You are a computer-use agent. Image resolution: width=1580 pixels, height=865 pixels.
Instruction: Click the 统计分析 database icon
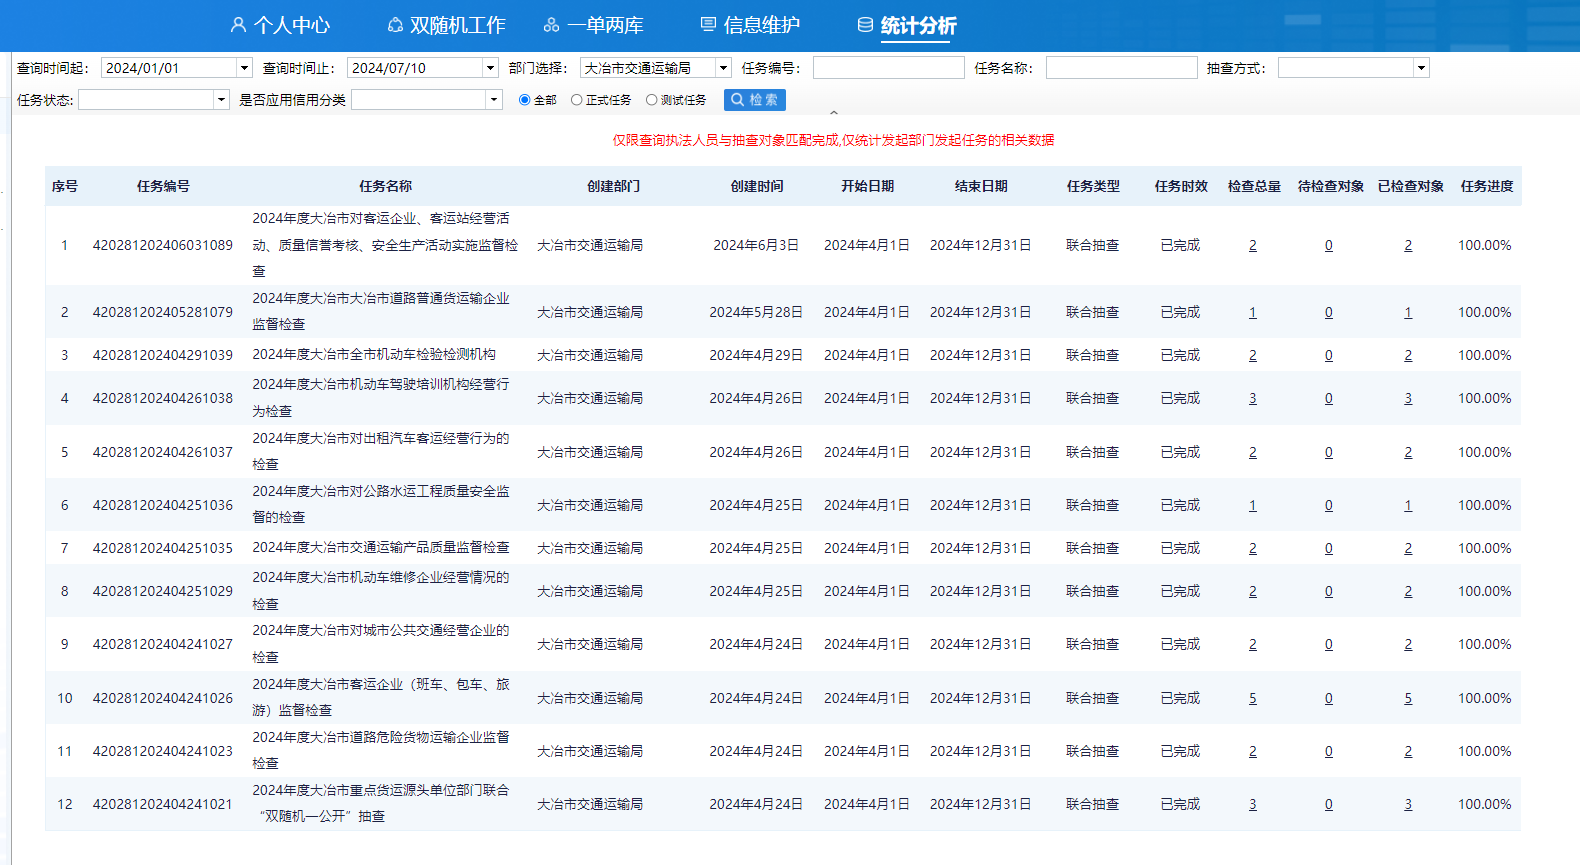(865, 25)
